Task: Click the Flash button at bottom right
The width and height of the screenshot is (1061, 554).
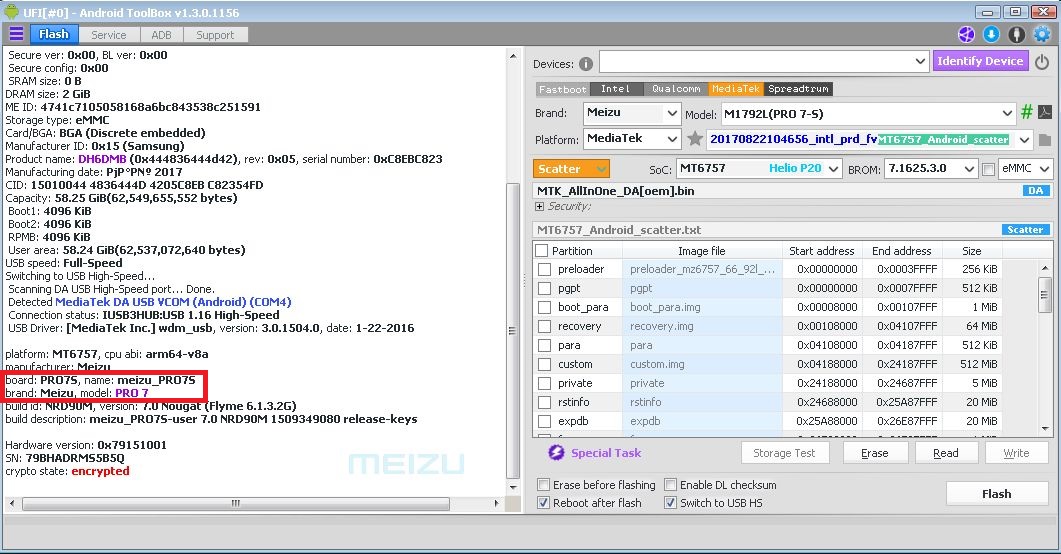Action: [x=997, y=494]
